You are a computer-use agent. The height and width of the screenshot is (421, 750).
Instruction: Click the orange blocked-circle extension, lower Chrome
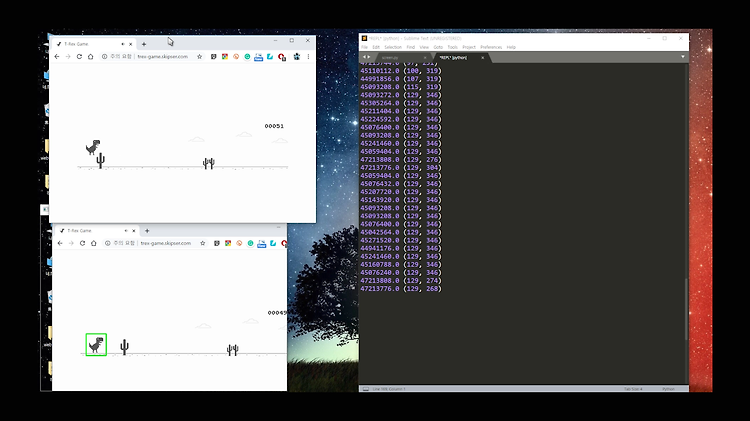point(239,243)
